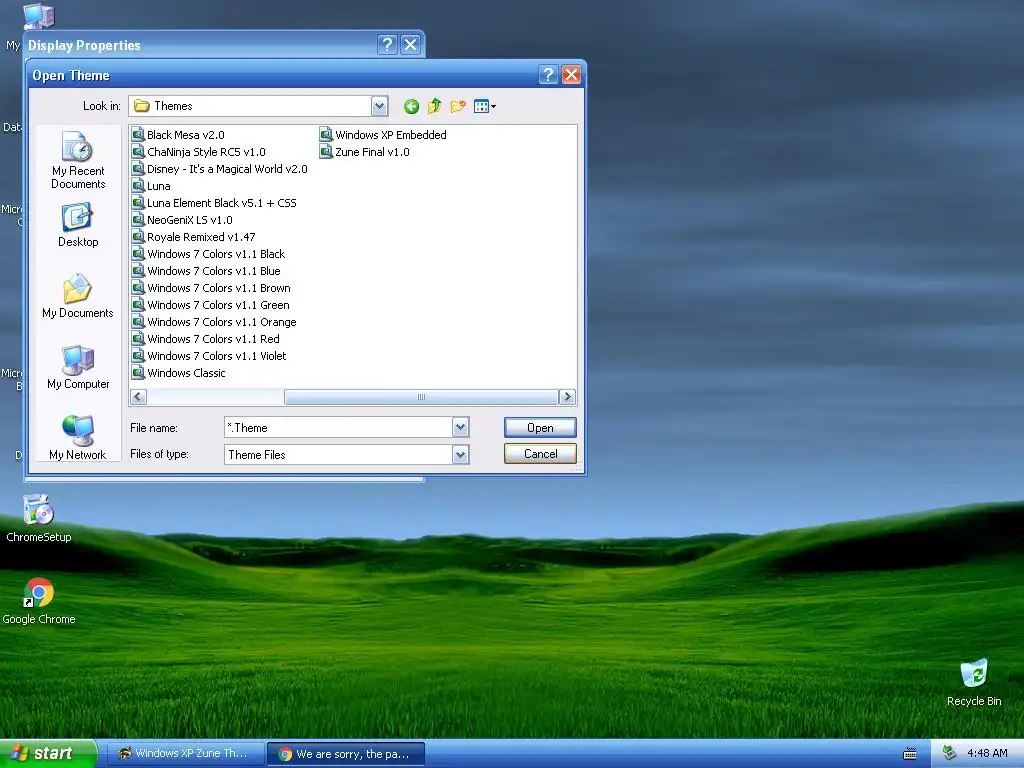
Task: Open the Start menu
Action: [47, 753]
